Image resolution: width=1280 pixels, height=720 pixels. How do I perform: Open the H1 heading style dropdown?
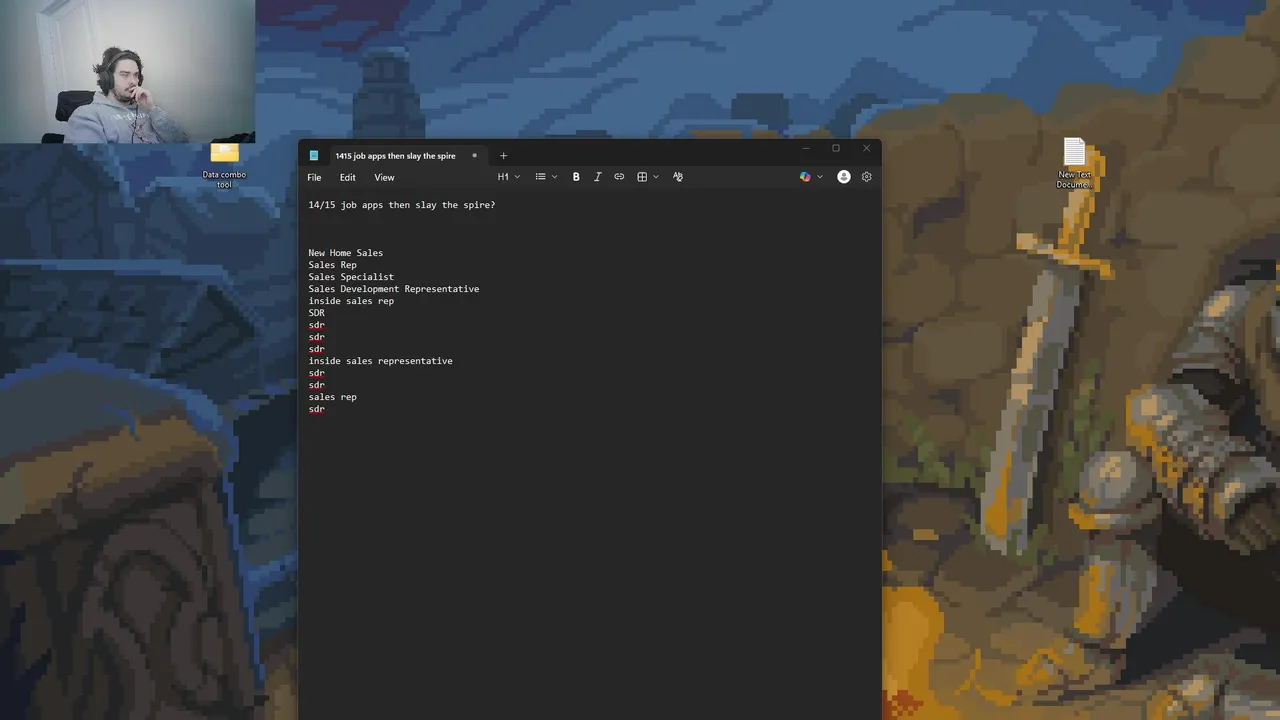509,177
